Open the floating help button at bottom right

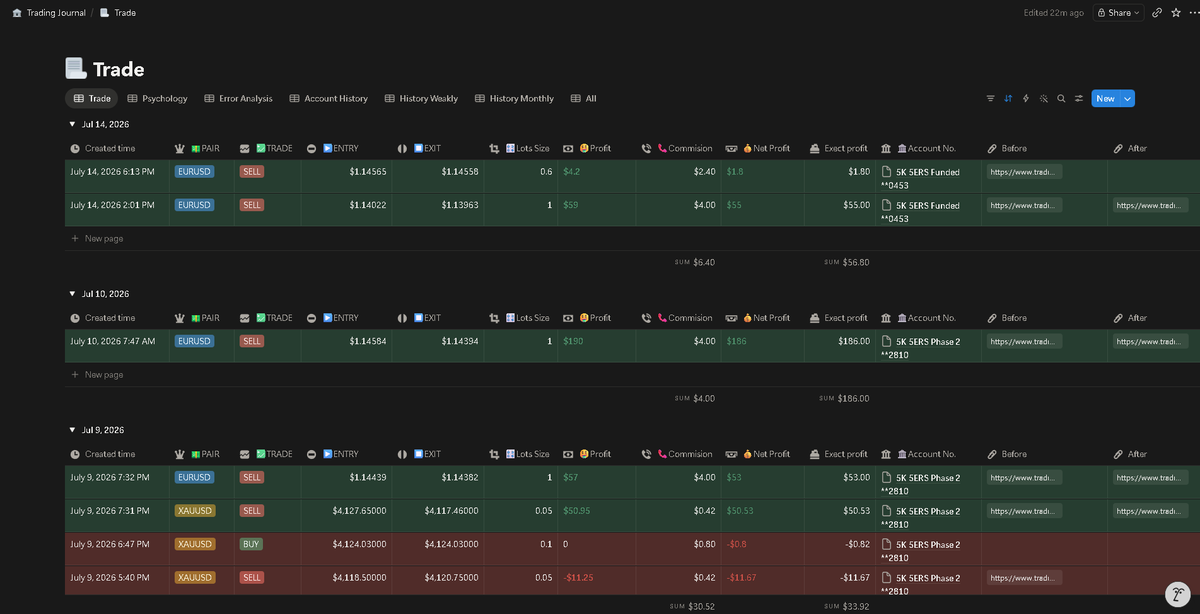pos(1177,594)
